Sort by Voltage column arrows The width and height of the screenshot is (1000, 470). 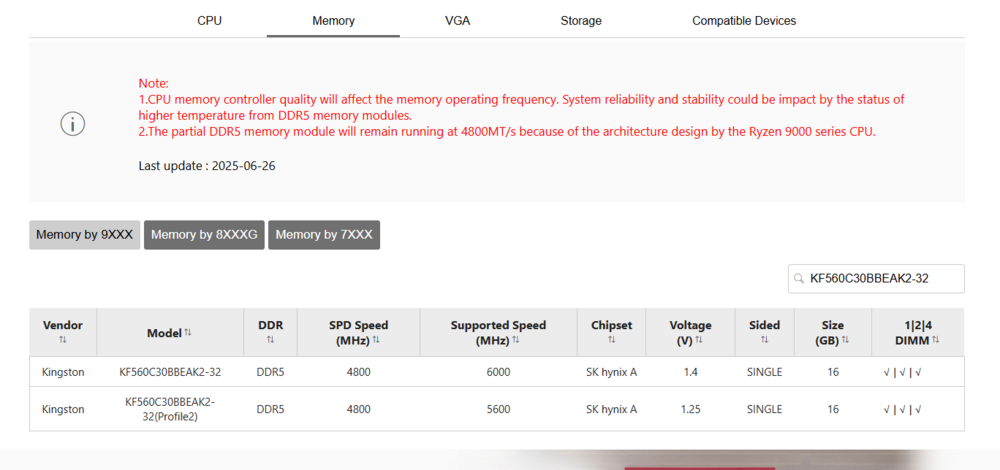698,341
